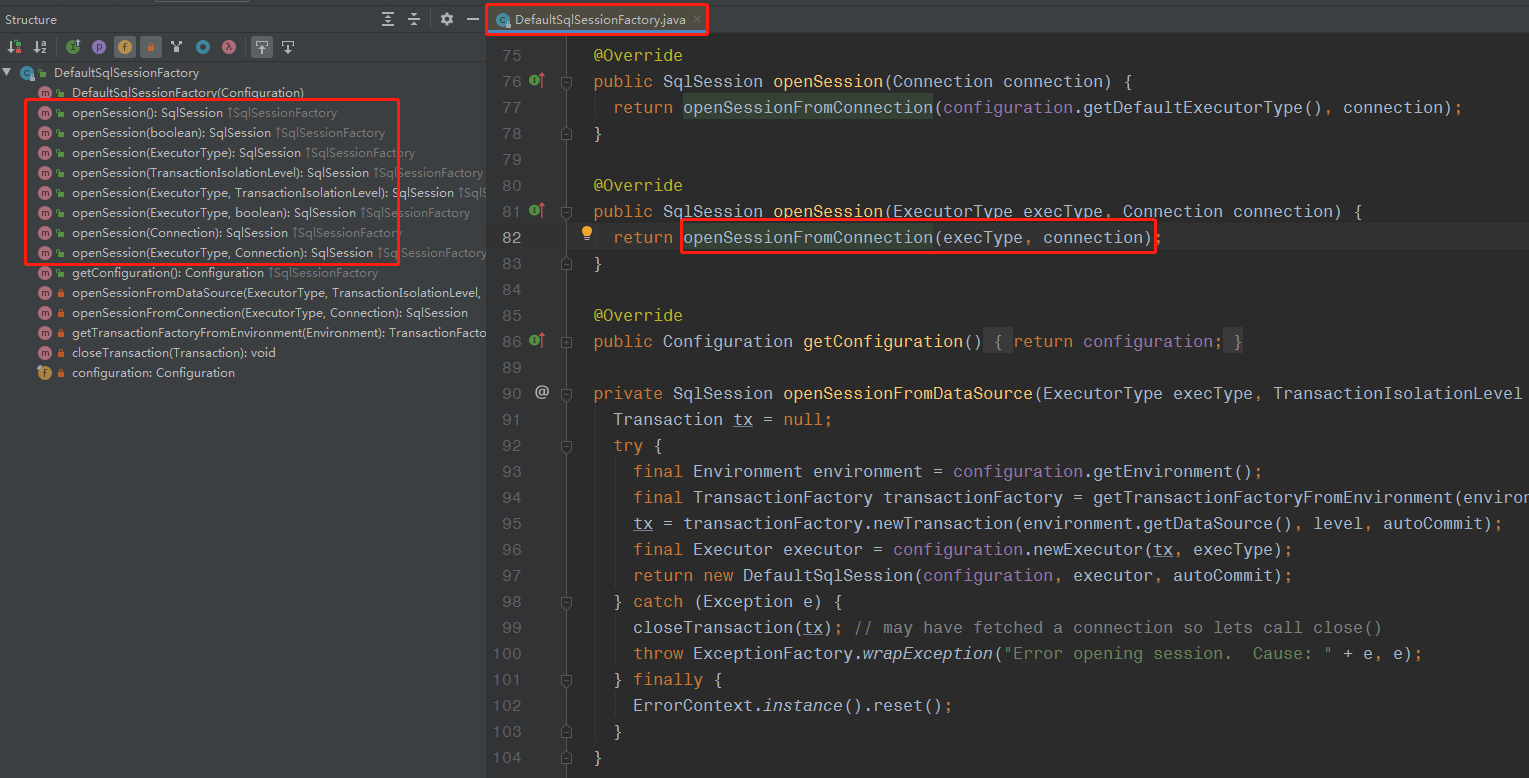Select configuration: Configuration field row

point(153,373)
